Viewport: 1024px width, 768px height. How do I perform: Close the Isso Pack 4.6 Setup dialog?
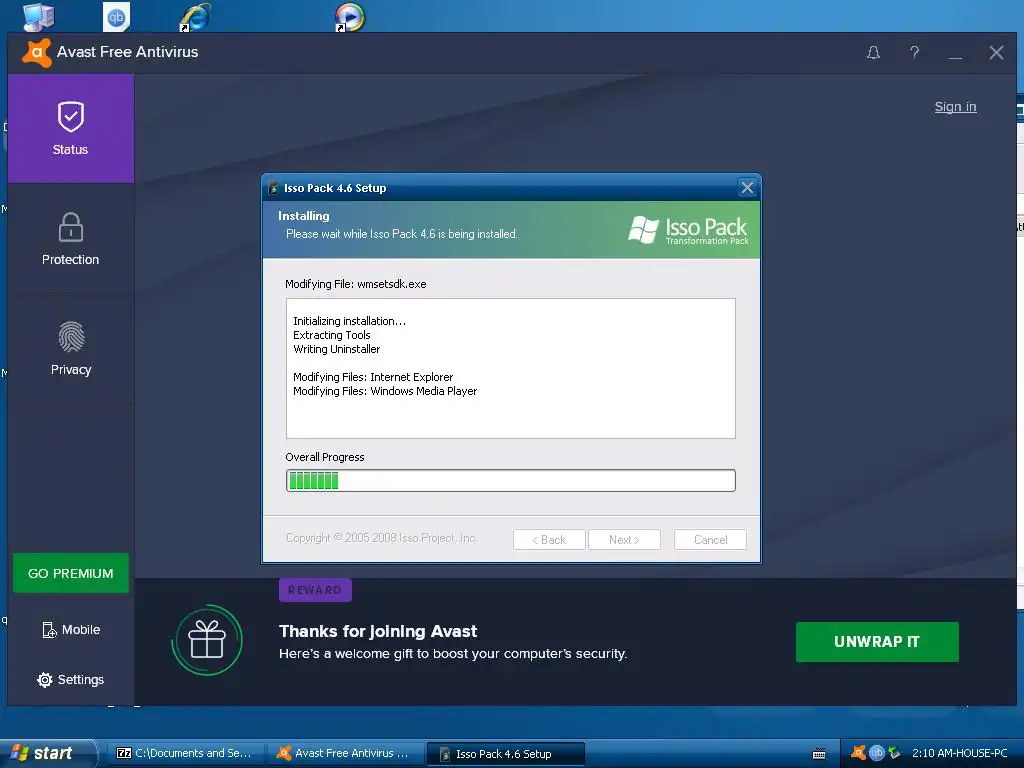tap(747, 188)
